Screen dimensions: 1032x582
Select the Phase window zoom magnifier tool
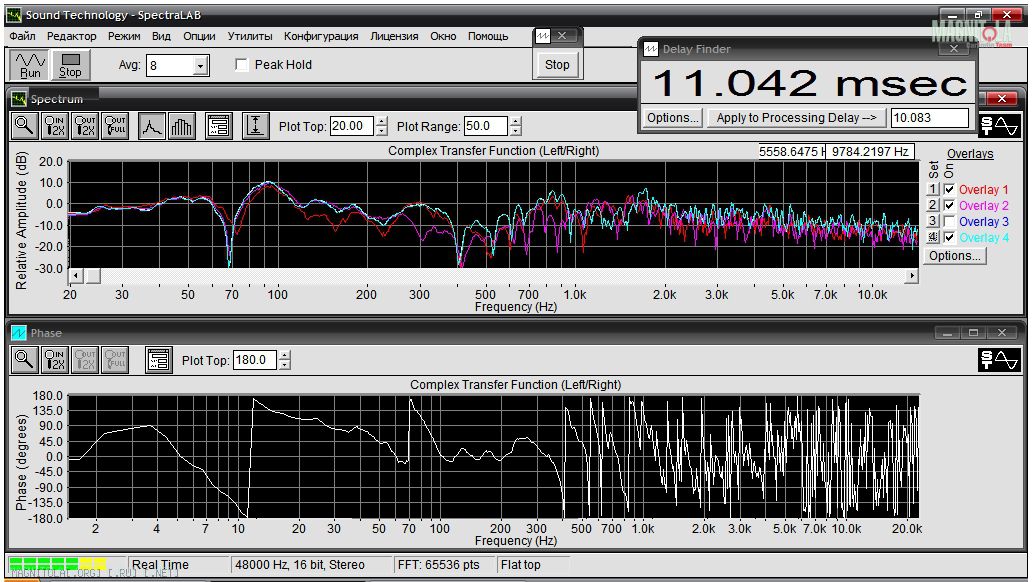coord(24,359)
